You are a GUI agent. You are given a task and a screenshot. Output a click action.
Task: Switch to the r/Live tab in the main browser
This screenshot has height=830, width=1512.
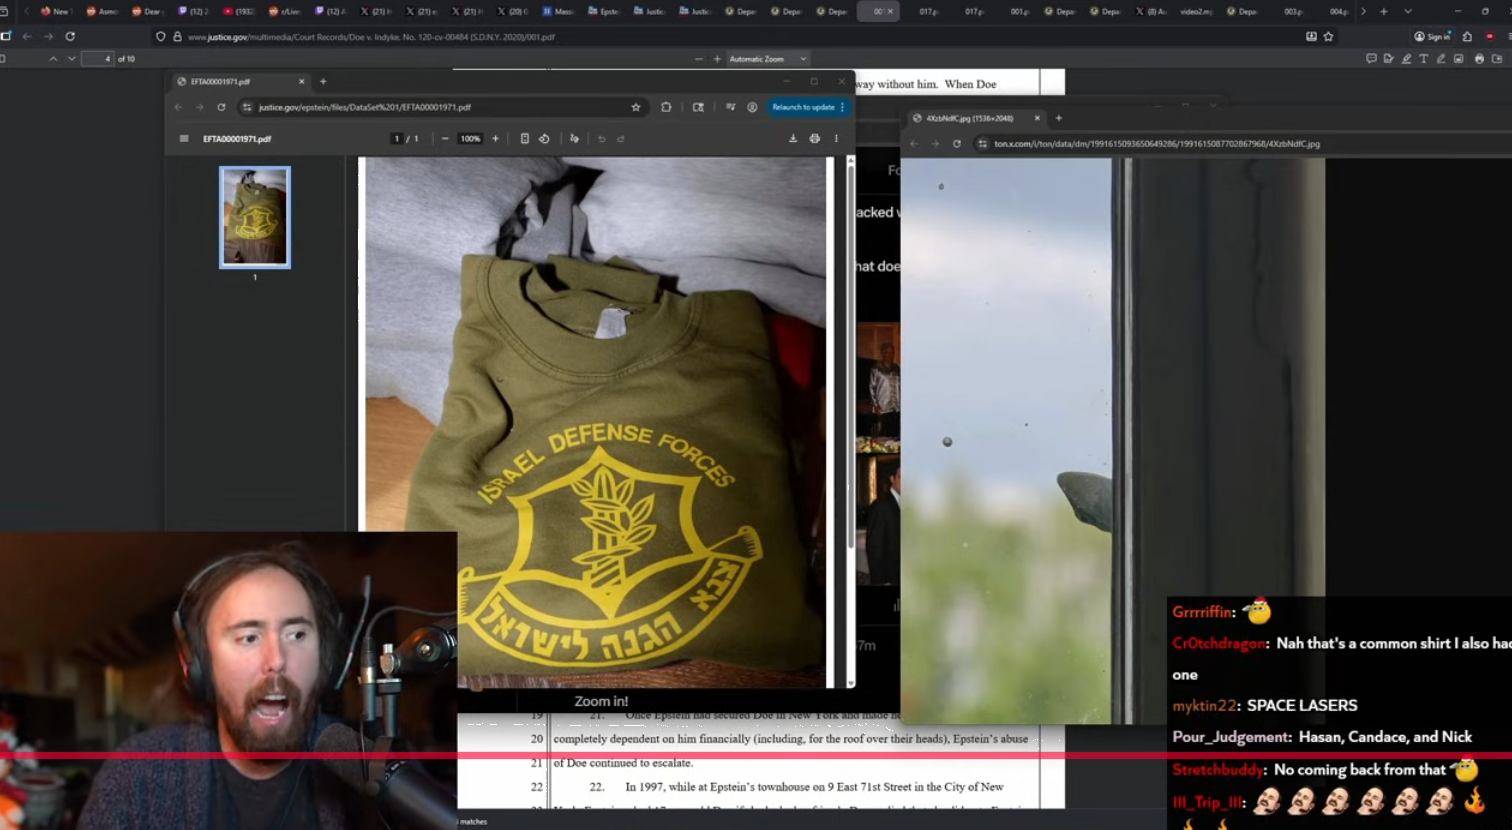[x=284, y=11]
